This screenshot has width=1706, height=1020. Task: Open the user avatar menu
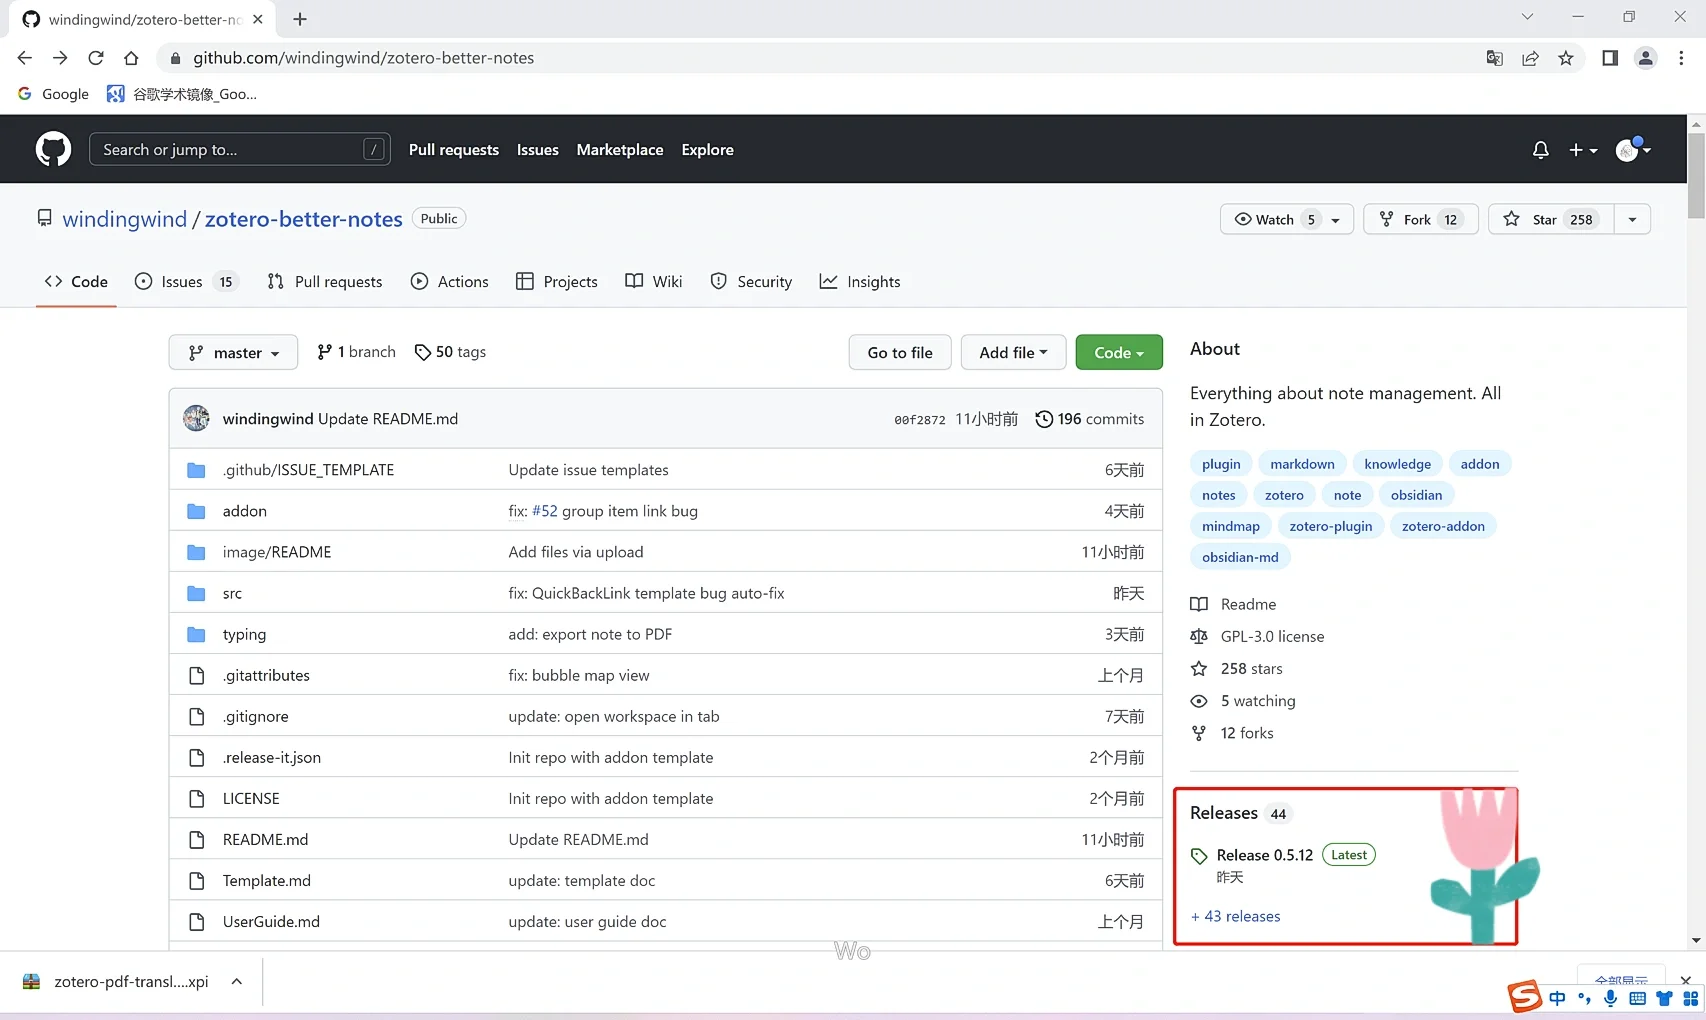1633,150
